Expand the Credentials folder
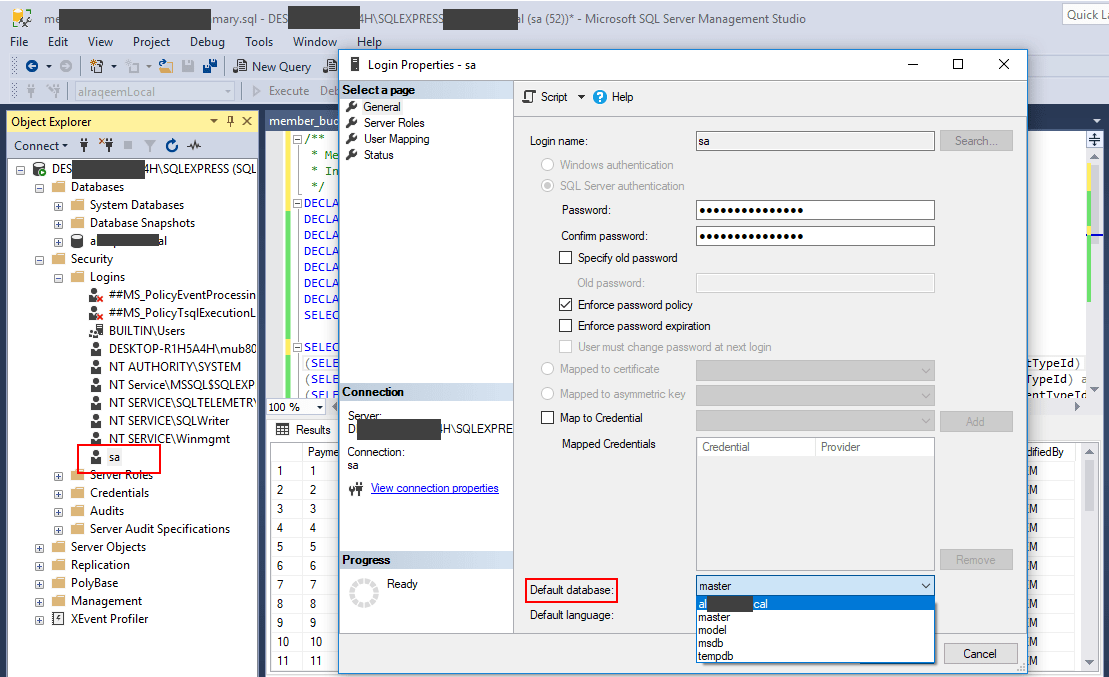Viewport: 1109px width, 677px height. (59, 494)
